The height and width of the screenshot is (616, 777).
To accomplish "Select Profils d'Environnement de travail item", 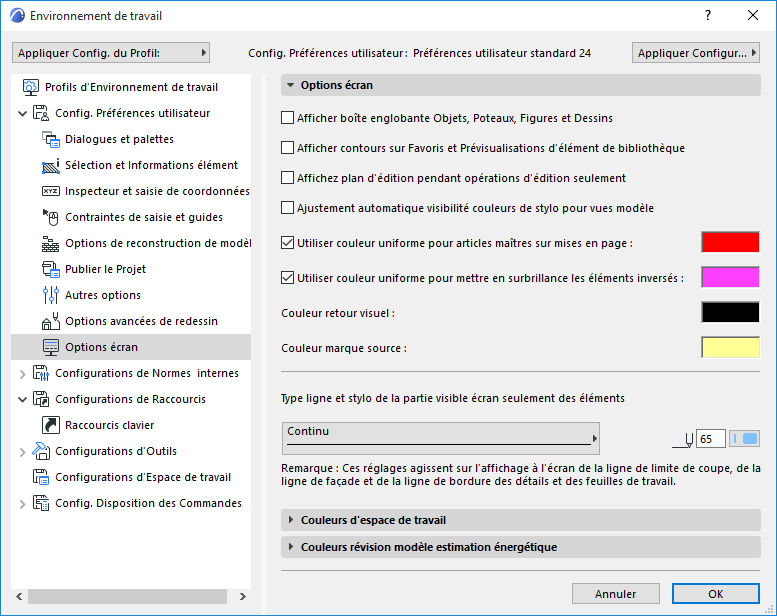I will pos(131,87).
